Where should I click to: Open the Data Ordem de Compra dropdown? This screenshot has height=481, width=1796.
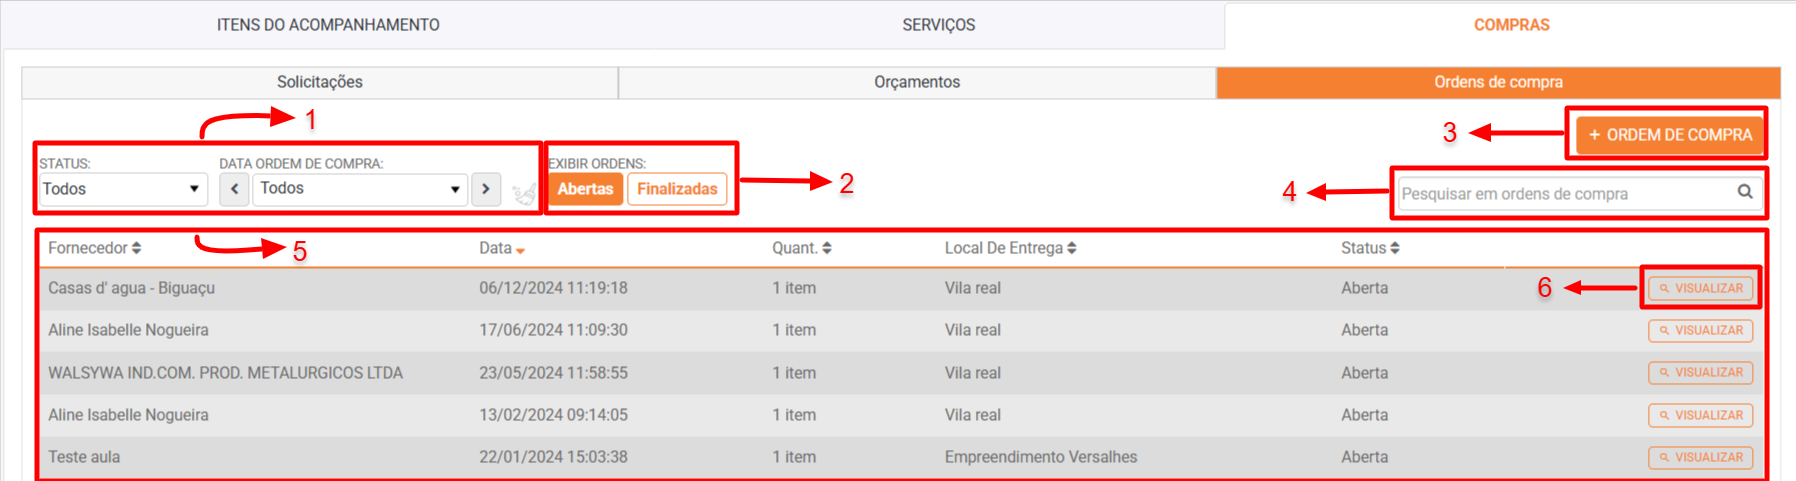pyautogui.click(x=359, y=189)
